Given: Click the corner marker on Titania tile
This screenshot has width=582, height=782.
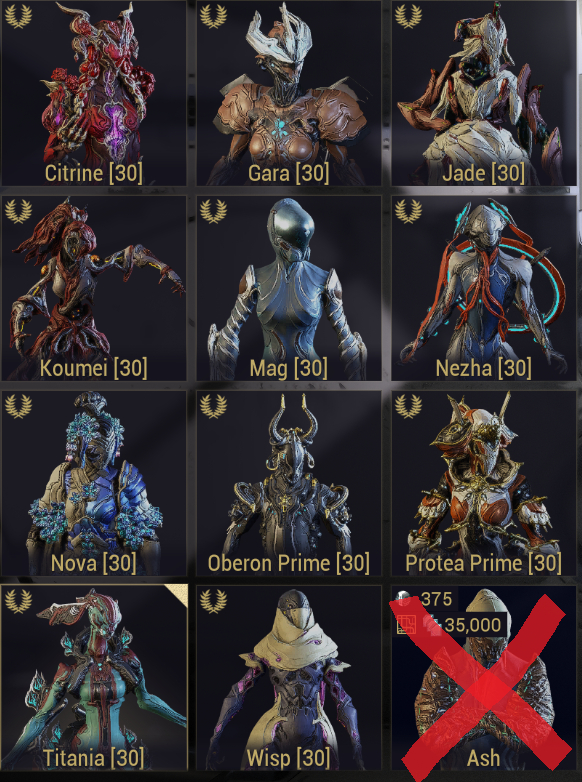Looking at the screenshot, I should [x=177, y=595].
